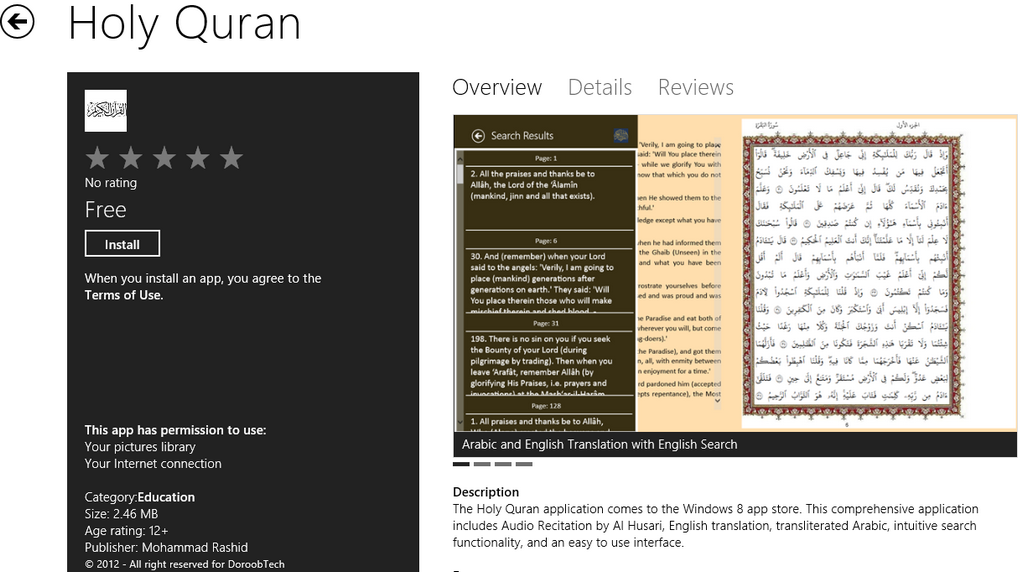Select the fourth rating star
Viewport: 1023px width, 572px height.
pos(198,158)
